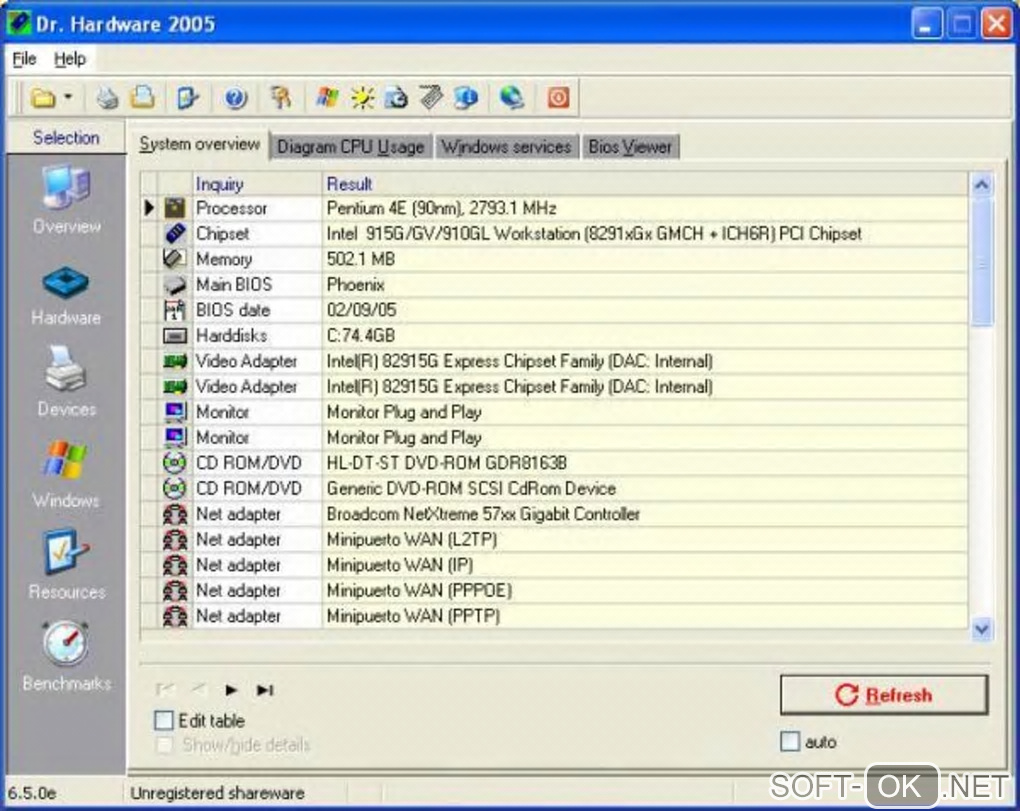Click the red power button icon in the toolbar
This screenshot has height=811, width=1020.
tap(558, 98)
